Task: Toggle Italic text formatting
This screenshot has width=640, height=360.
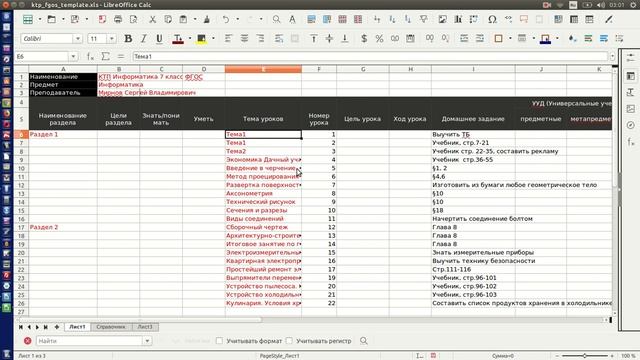Action: pyautogui.click(x=143, y=39)
